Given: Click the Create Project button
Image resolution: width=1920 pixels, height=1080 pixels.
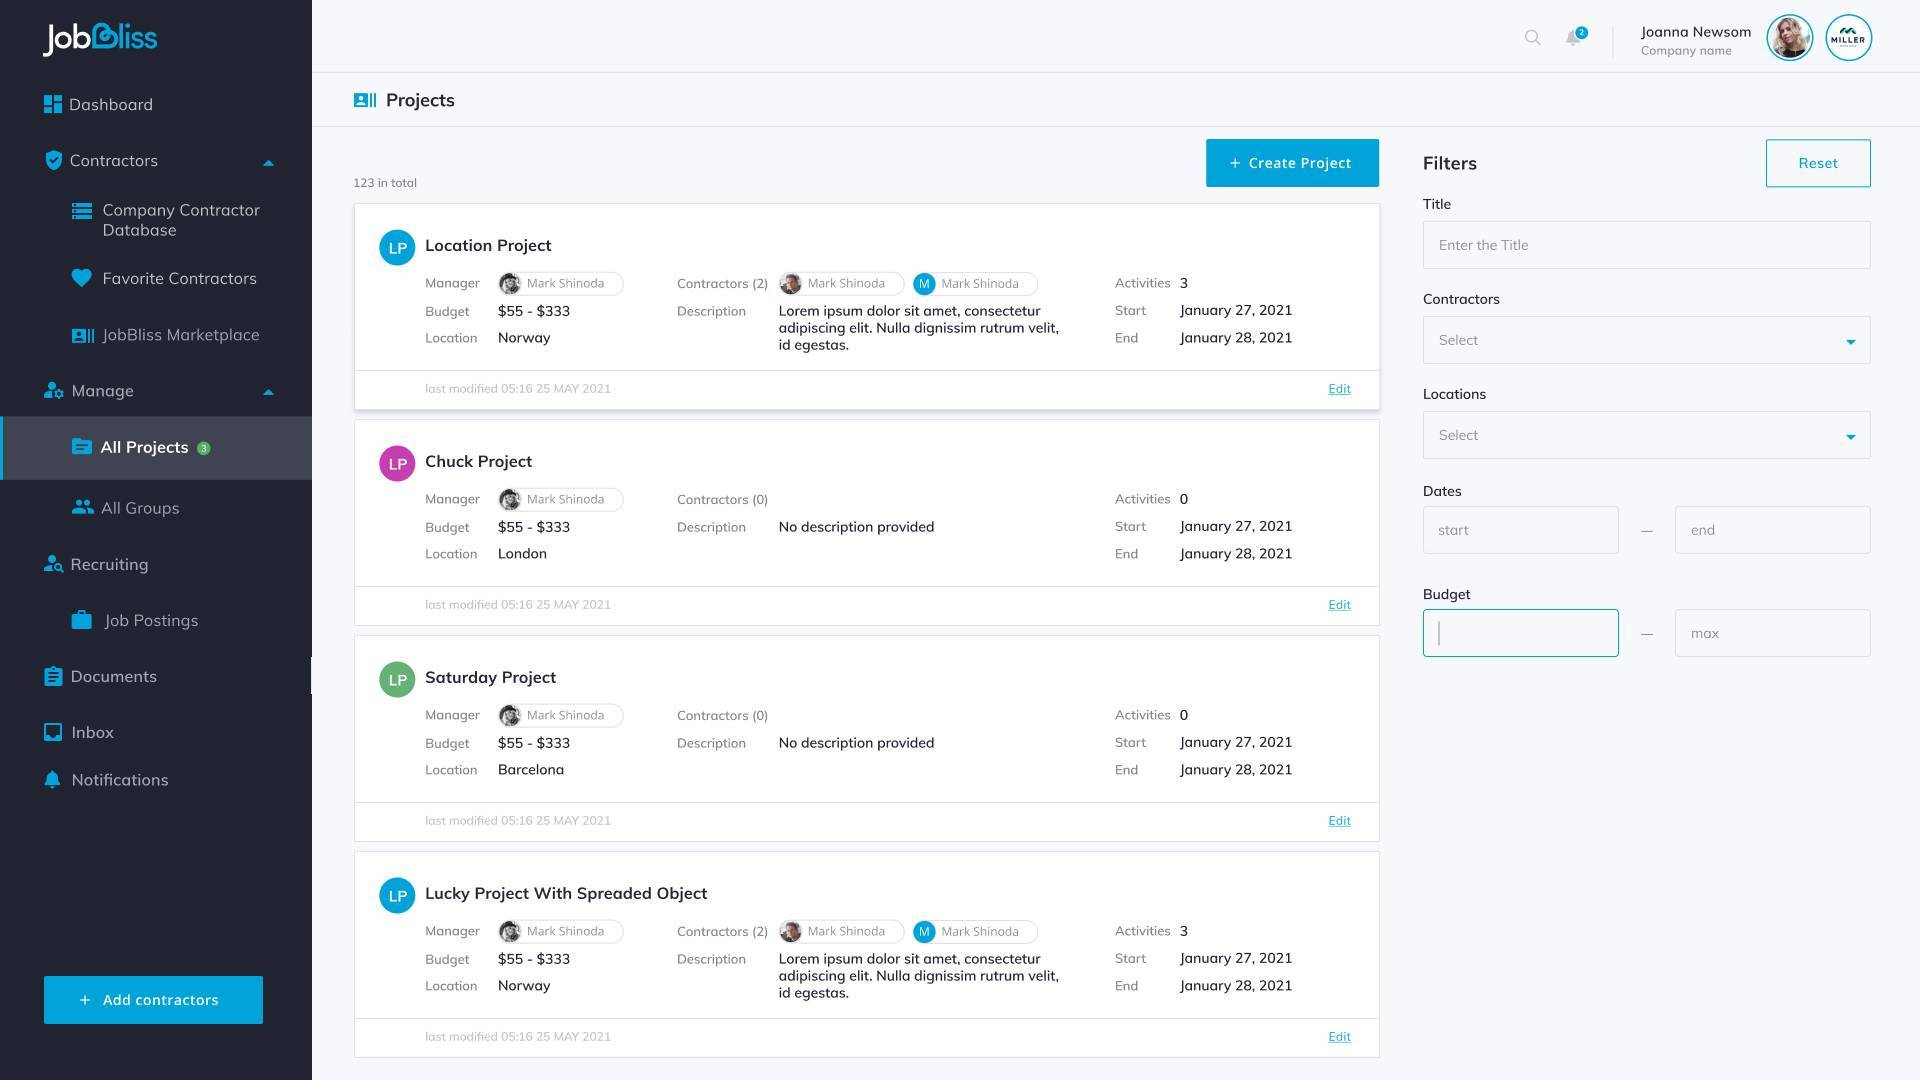Looking at the screenshot, I should (x=1291, y=163).
